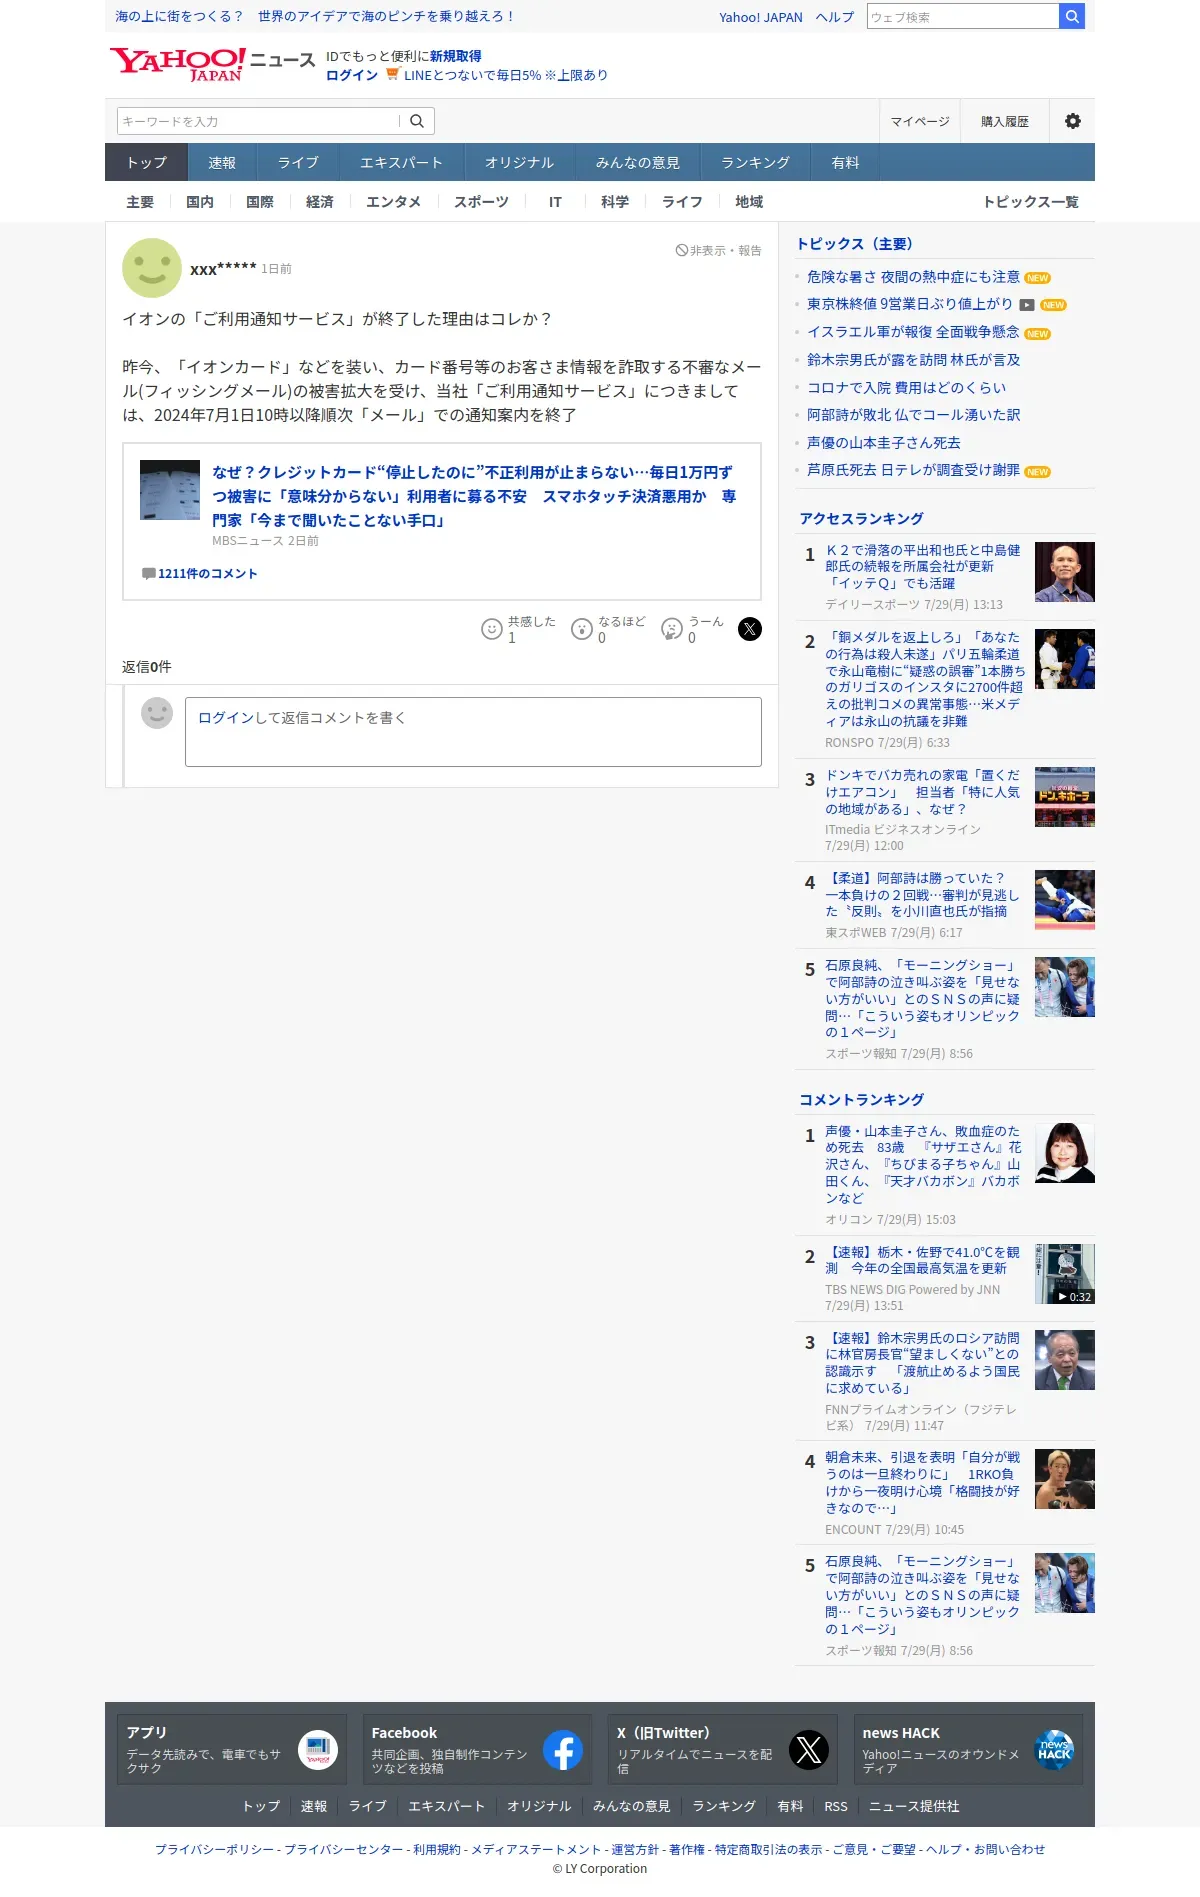This screenshot has width=1200, height=1897.
Task: Click the video icon next to 東京株終値 topic
Action: [x=1027, y=305]
